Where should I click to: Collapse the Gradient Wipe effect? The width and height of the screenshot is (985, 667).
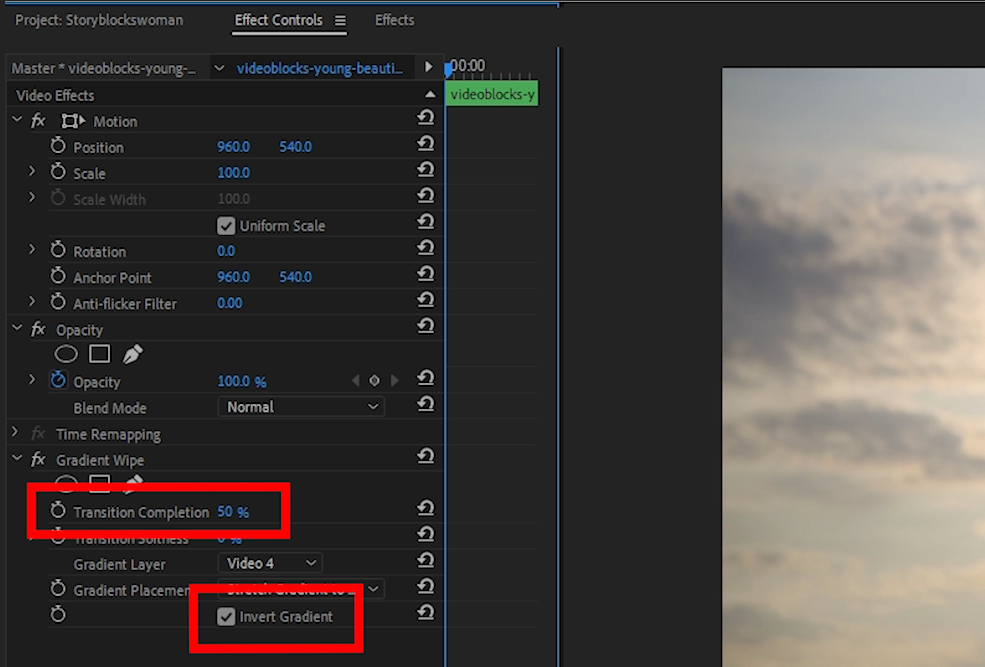[17, 458]
